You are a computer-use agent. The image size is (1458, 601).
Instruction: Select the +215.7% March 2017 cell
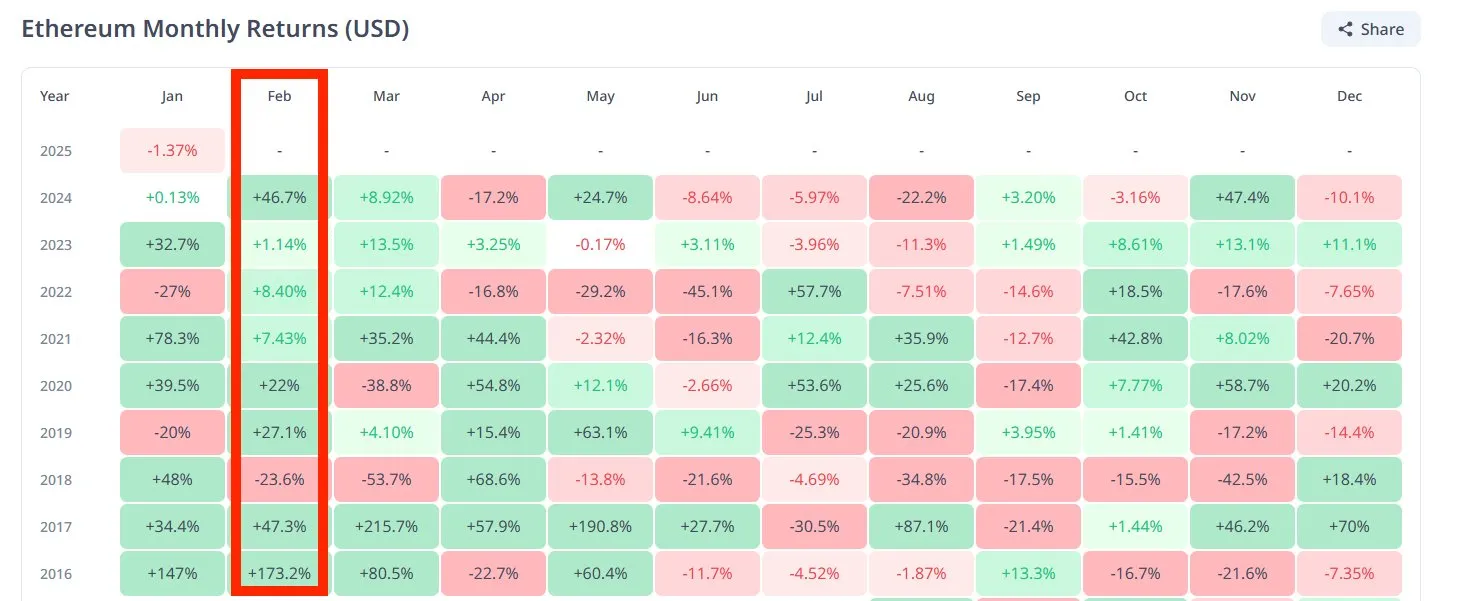tap(386, 526)
